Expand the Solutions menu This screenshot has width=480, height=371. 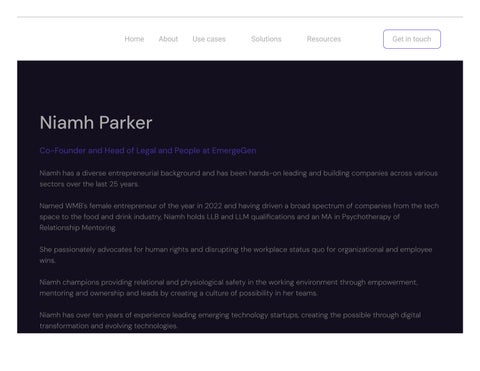tap(266, 39)
